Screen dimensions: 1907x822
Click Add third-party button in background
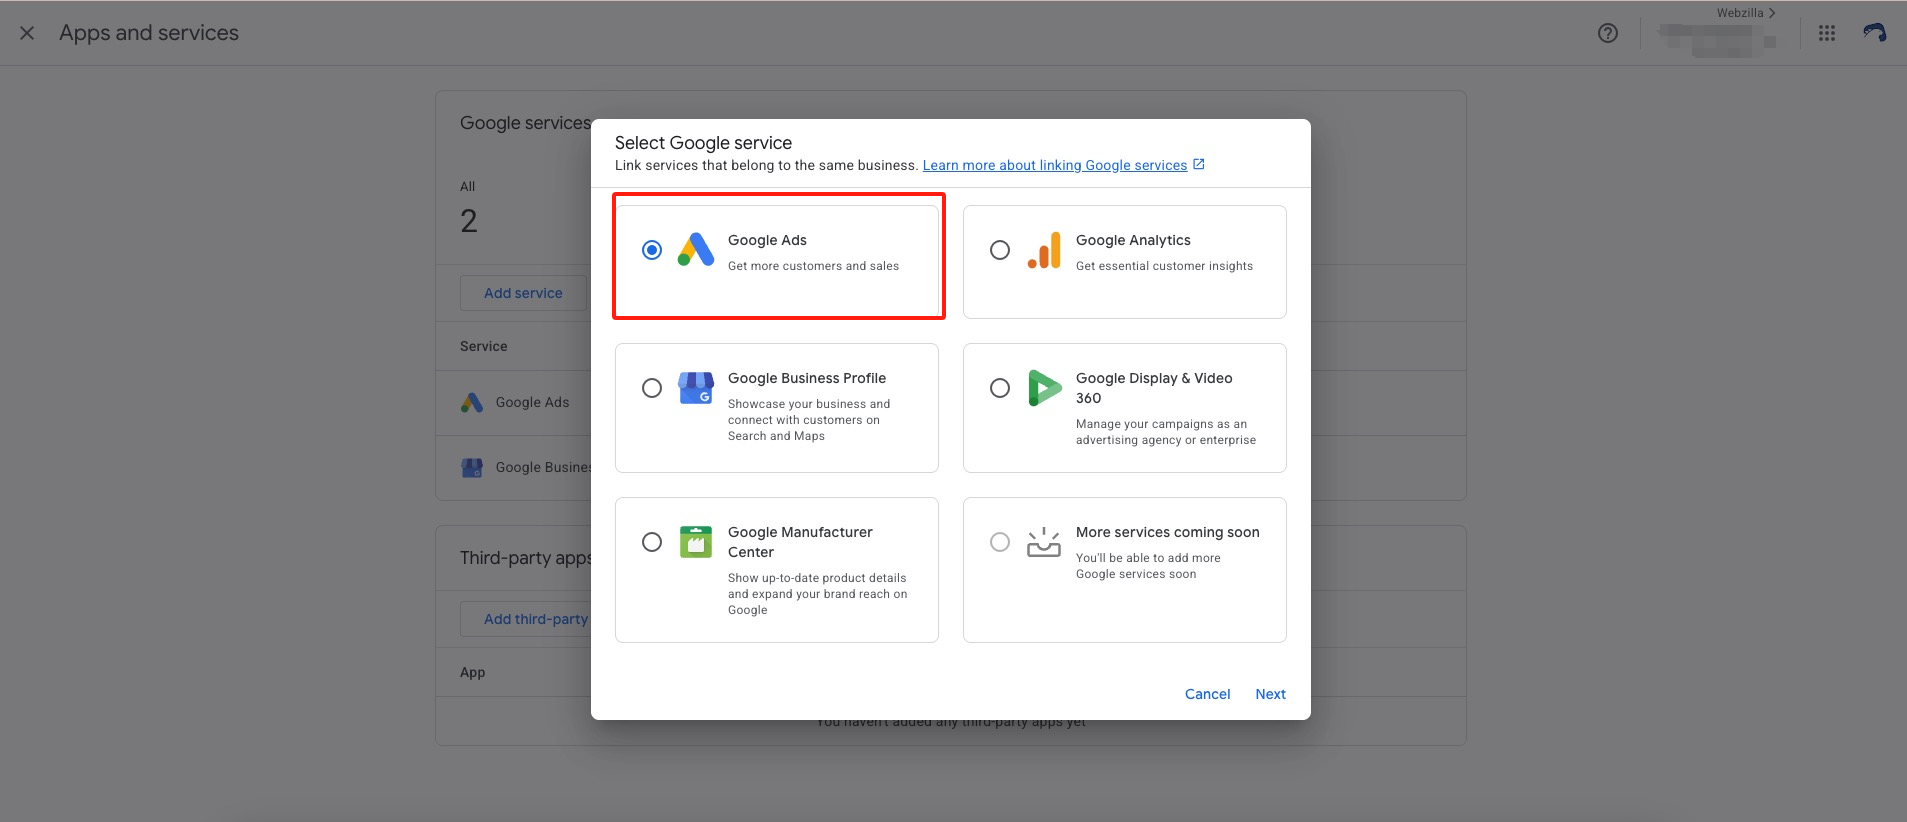pos(526,619)
